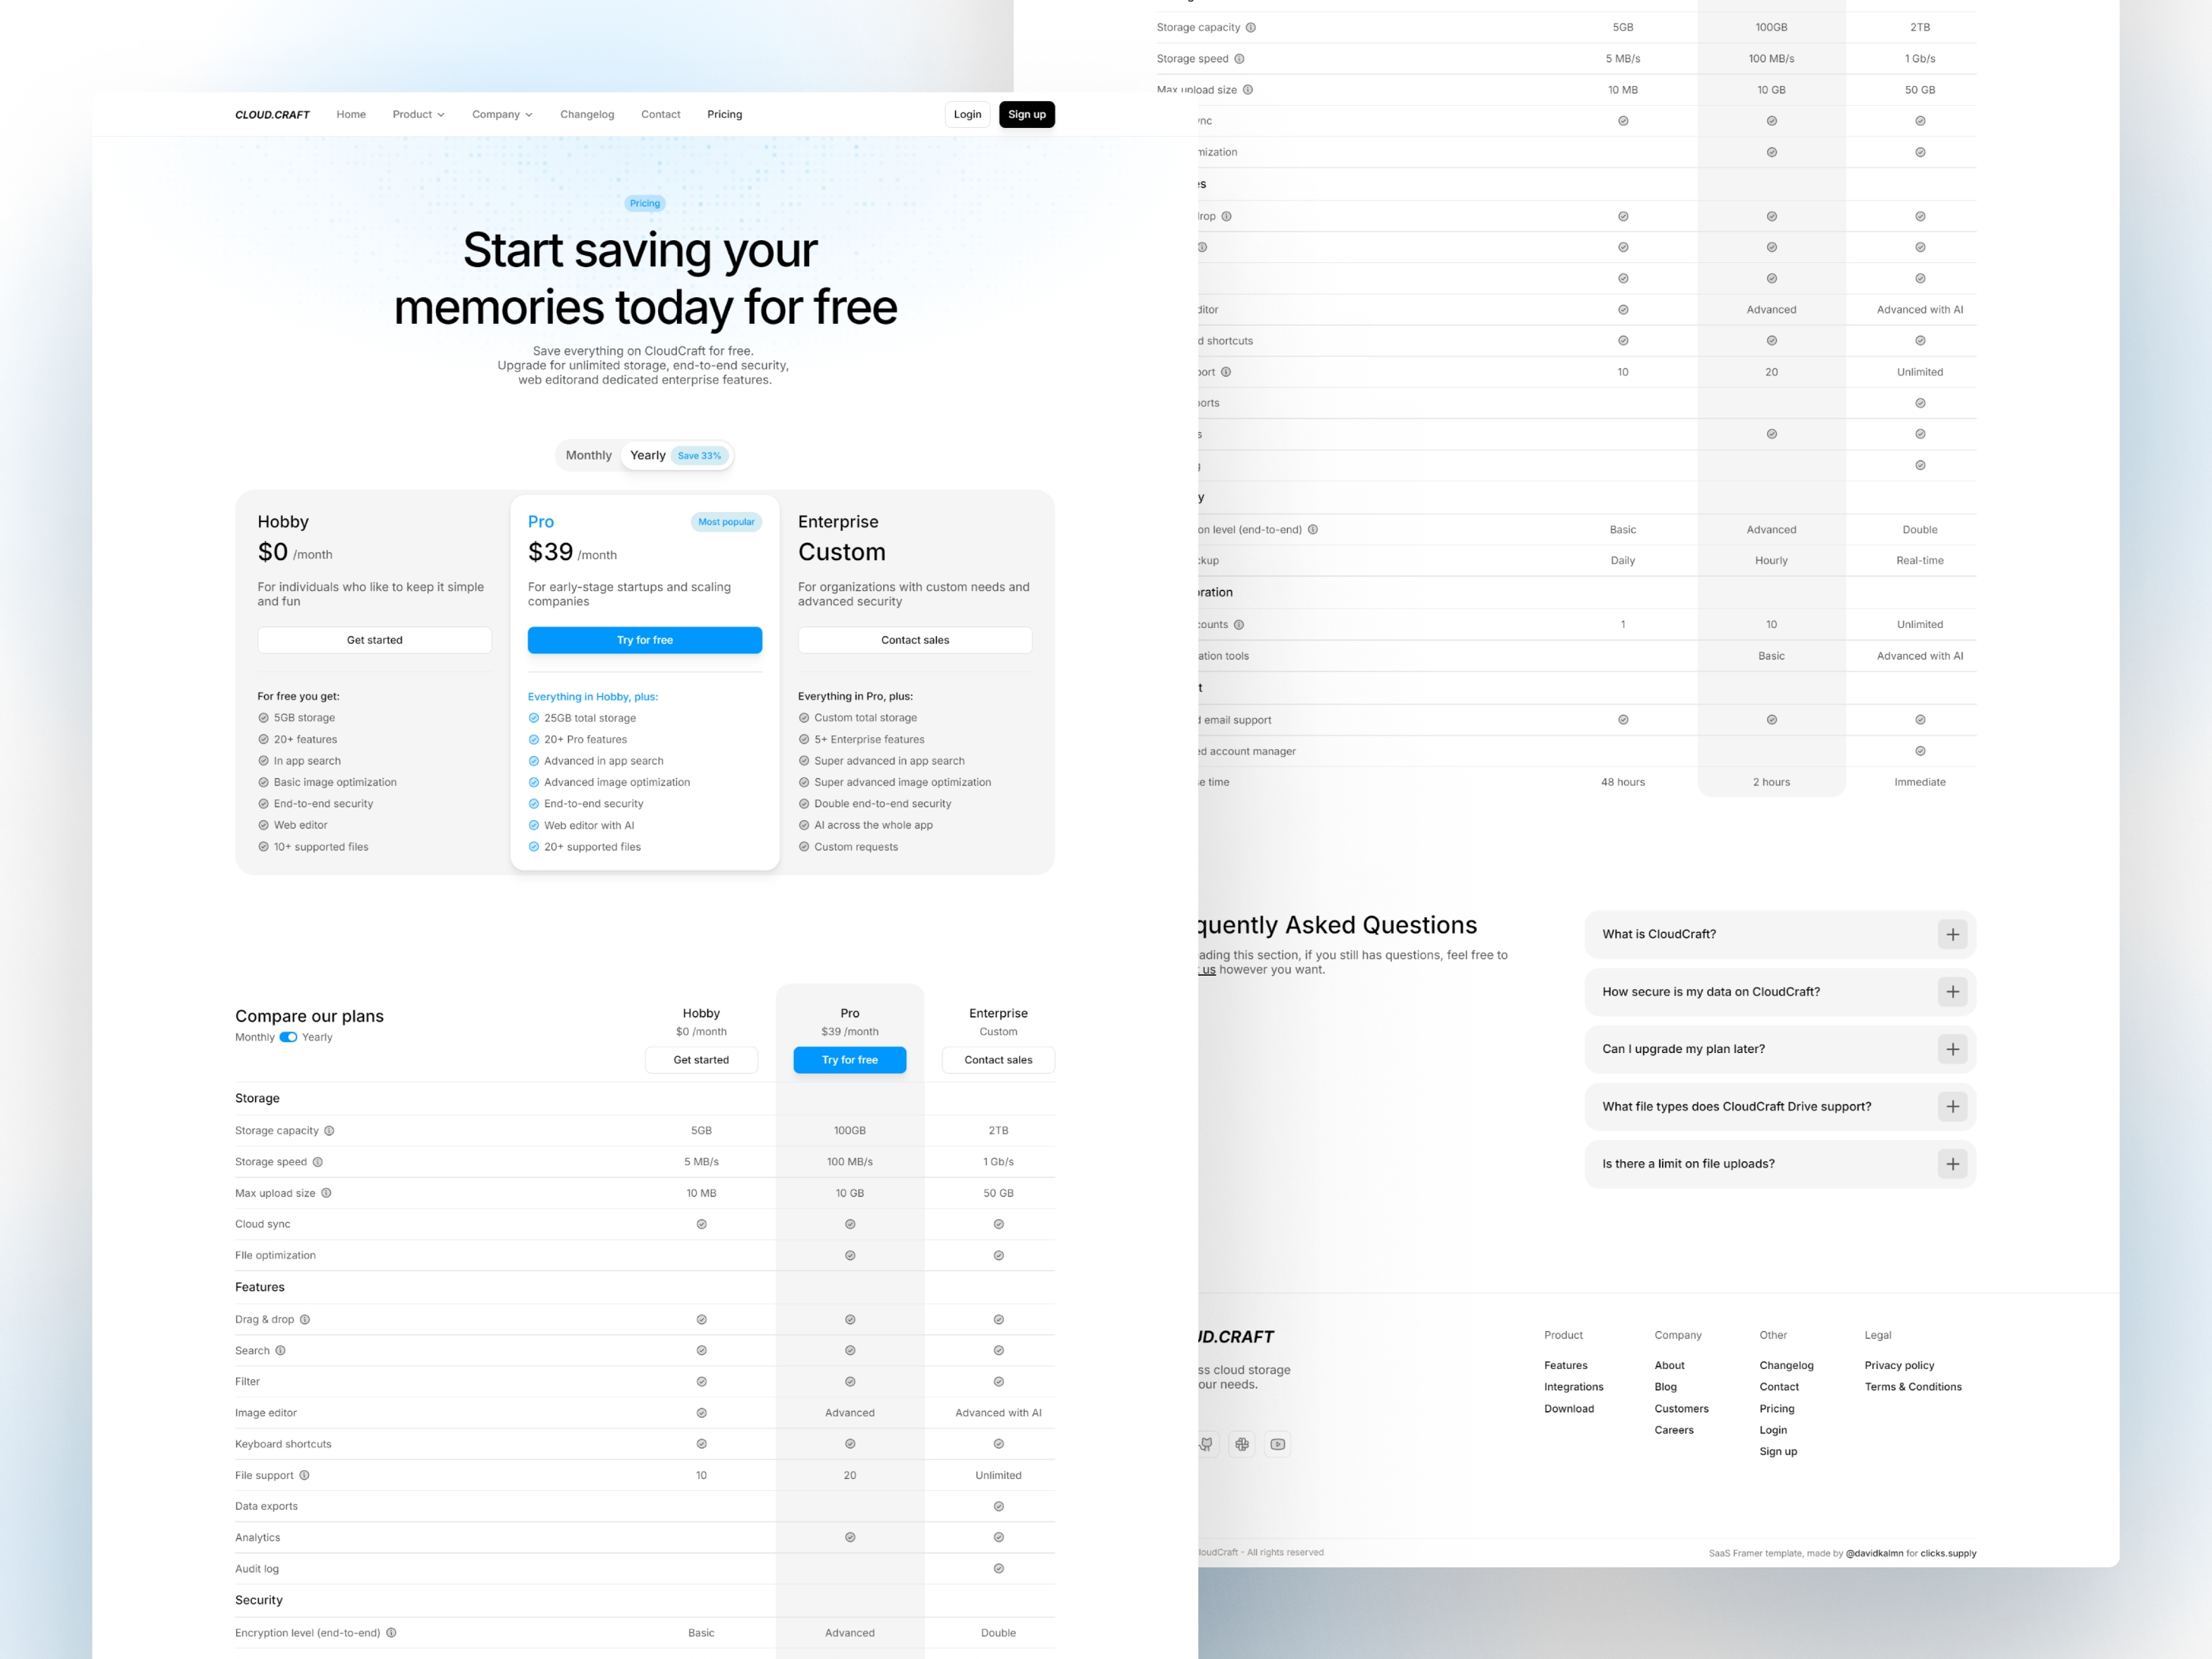This screenshot has width=2212, height=1659.
Task: Click the search info icon in compare table
Action: tap(282, 1351)
